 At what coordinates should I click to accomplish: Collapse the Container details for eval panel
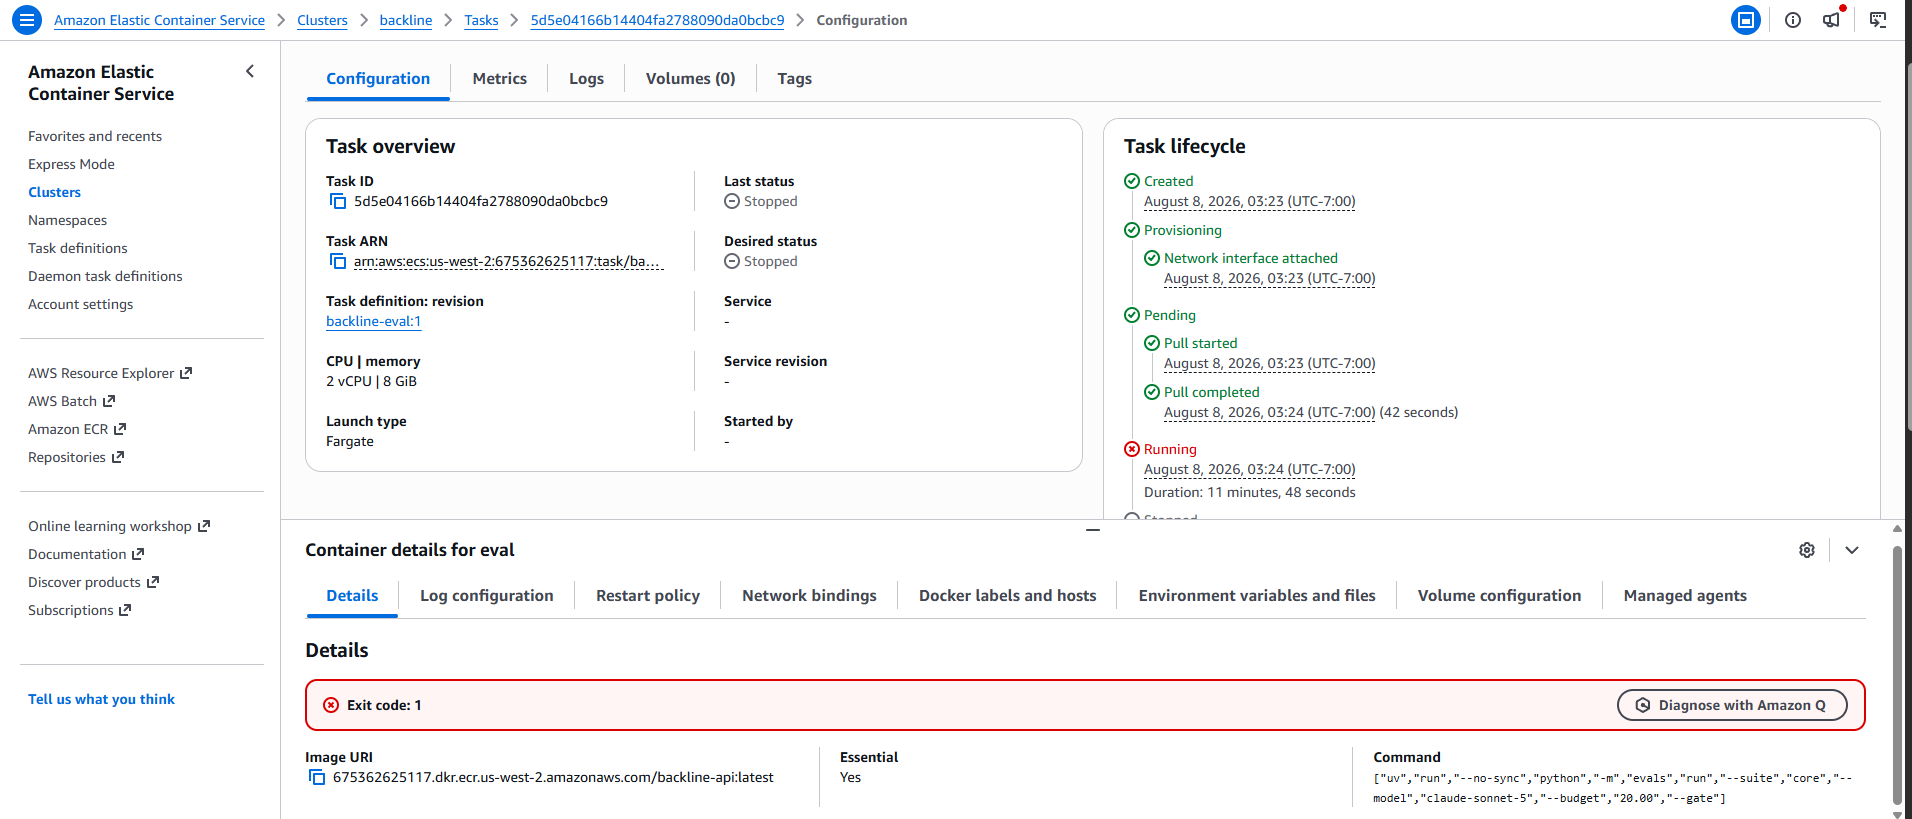click(1852, 550)
